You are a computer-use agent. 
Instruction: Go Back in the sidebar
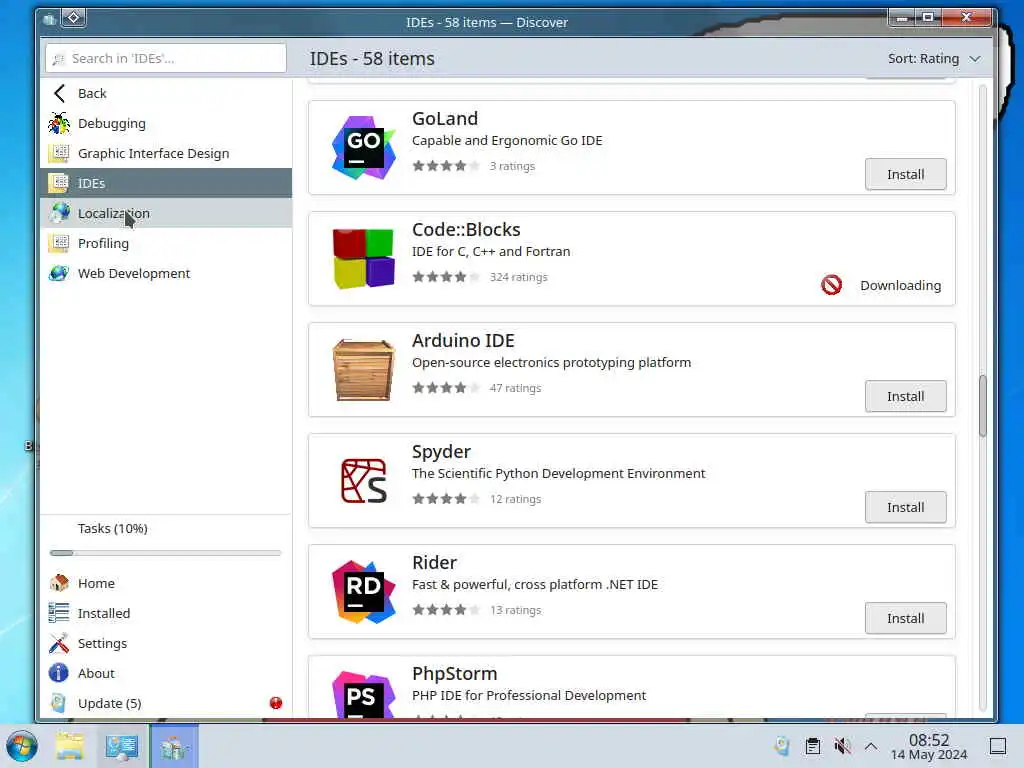pyautogui.click(x=166, y=93)
